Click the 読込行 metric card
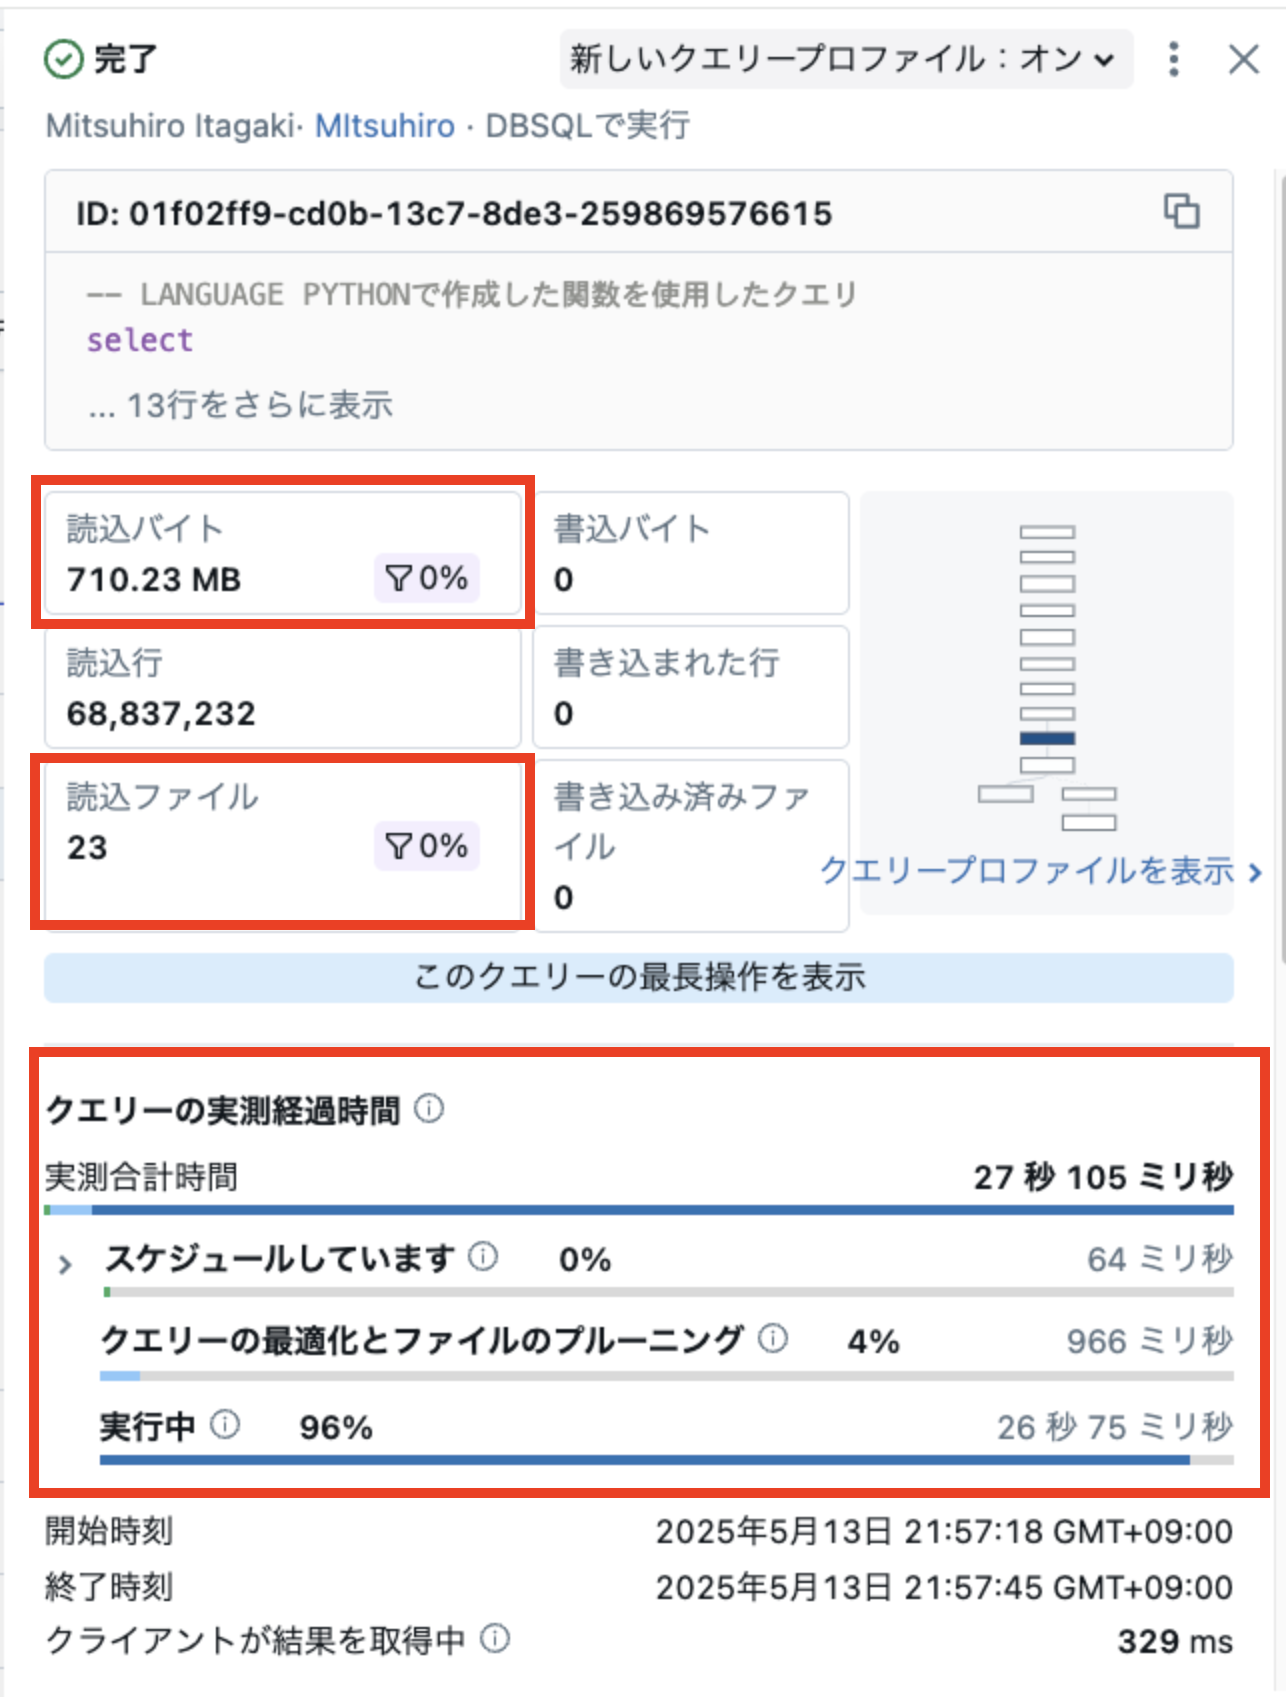The height and width of the screenshot is (1697, 1286). point(282,688)
